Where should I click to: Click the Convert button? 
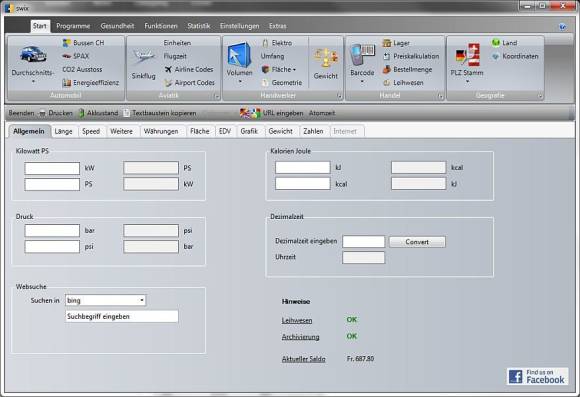coord(417,242)
